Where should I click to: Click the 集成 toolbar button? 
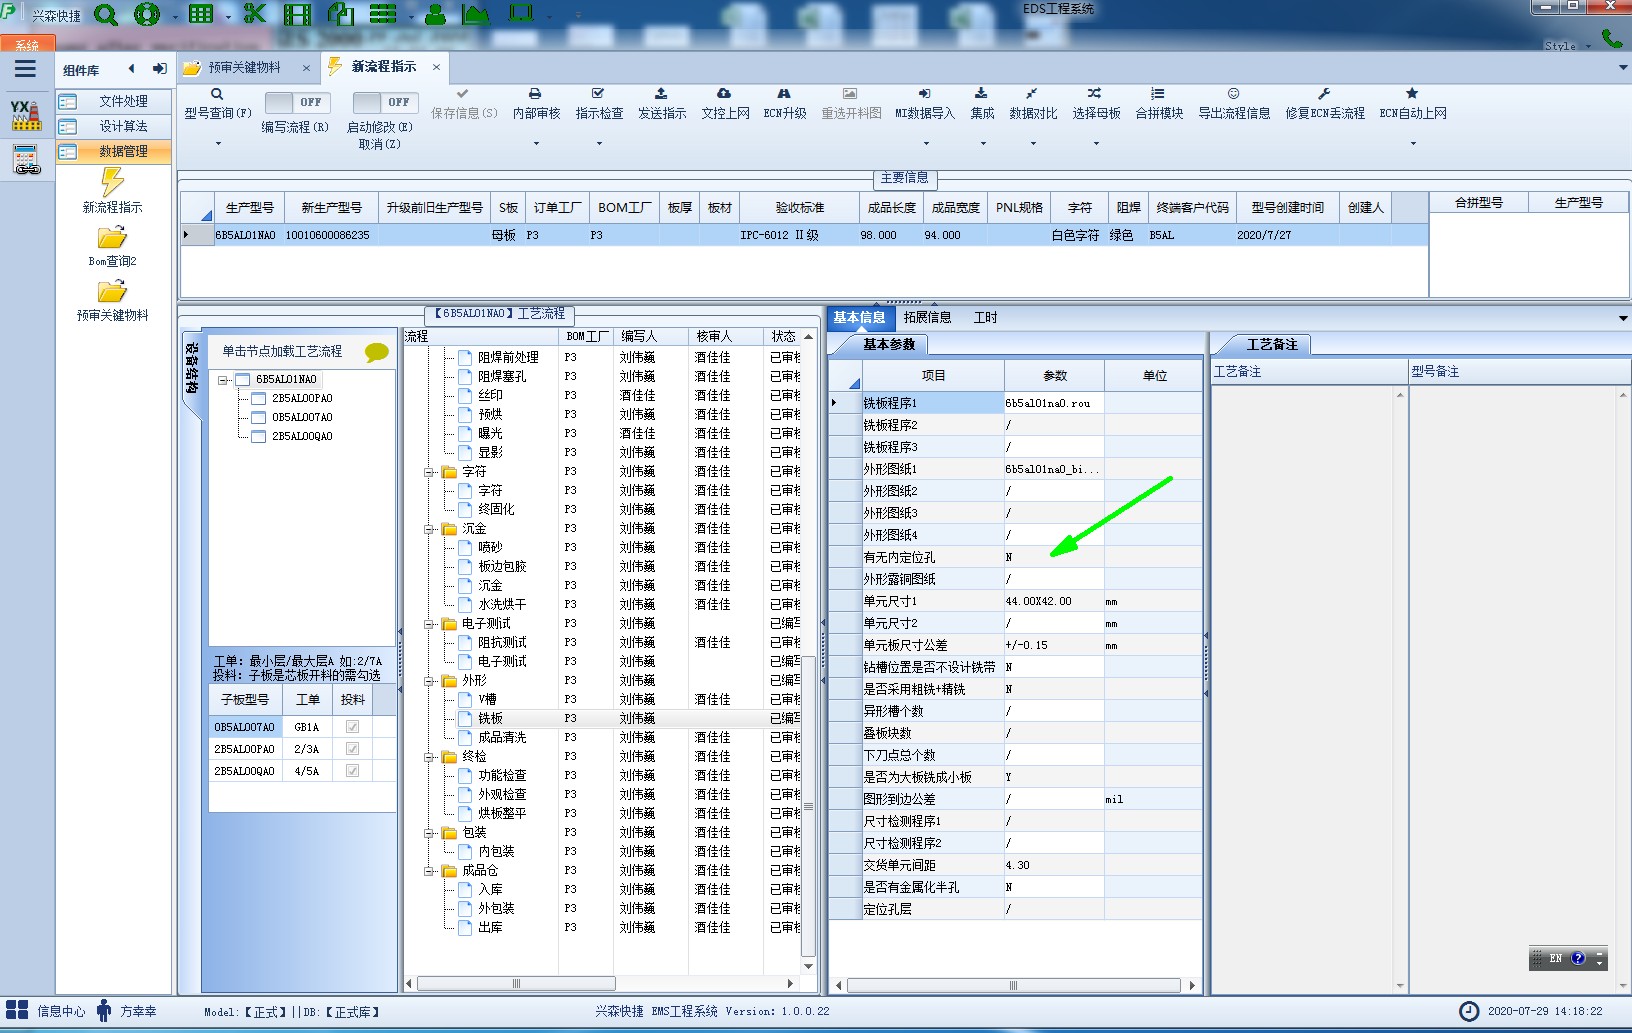pyautogui.click(x=982, y=104)
